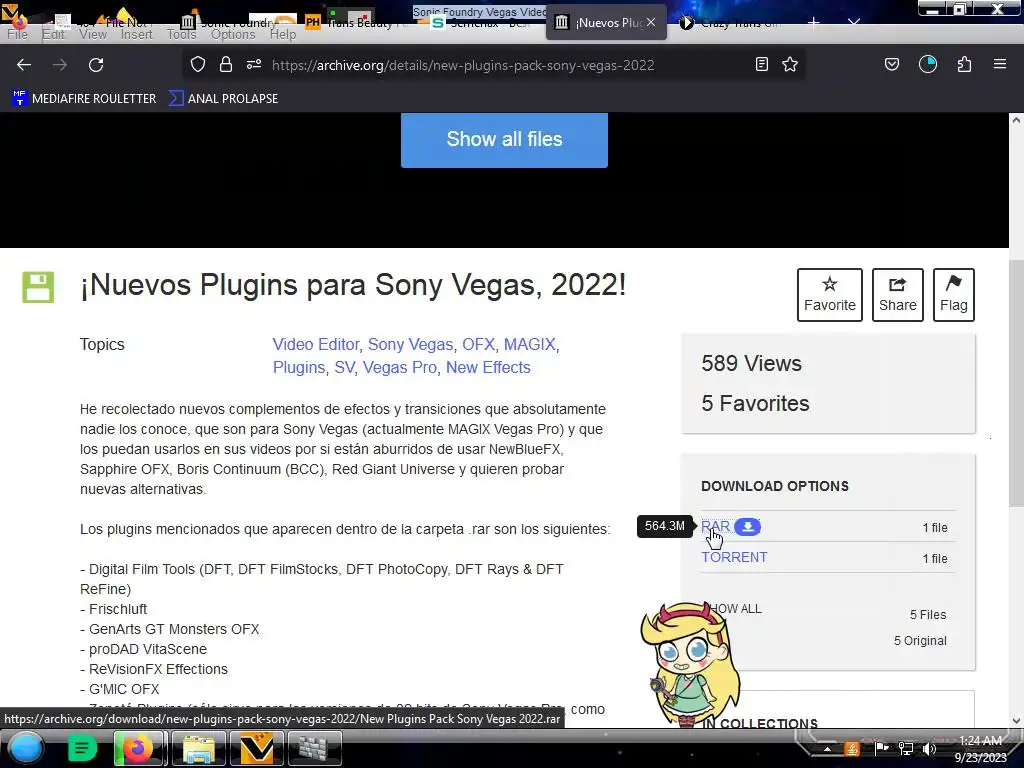Open the tracking protection shield icon
This screenshot has height=768, width=1024.
tap(198, 65)
